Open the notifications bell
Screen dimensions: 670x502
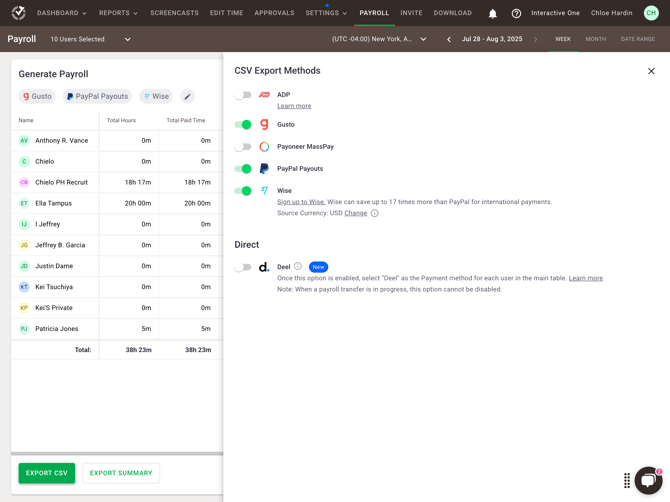[493, 14]
